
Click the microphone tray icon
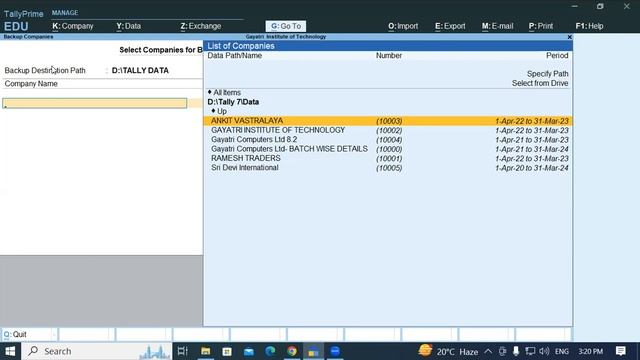point(516,351)
